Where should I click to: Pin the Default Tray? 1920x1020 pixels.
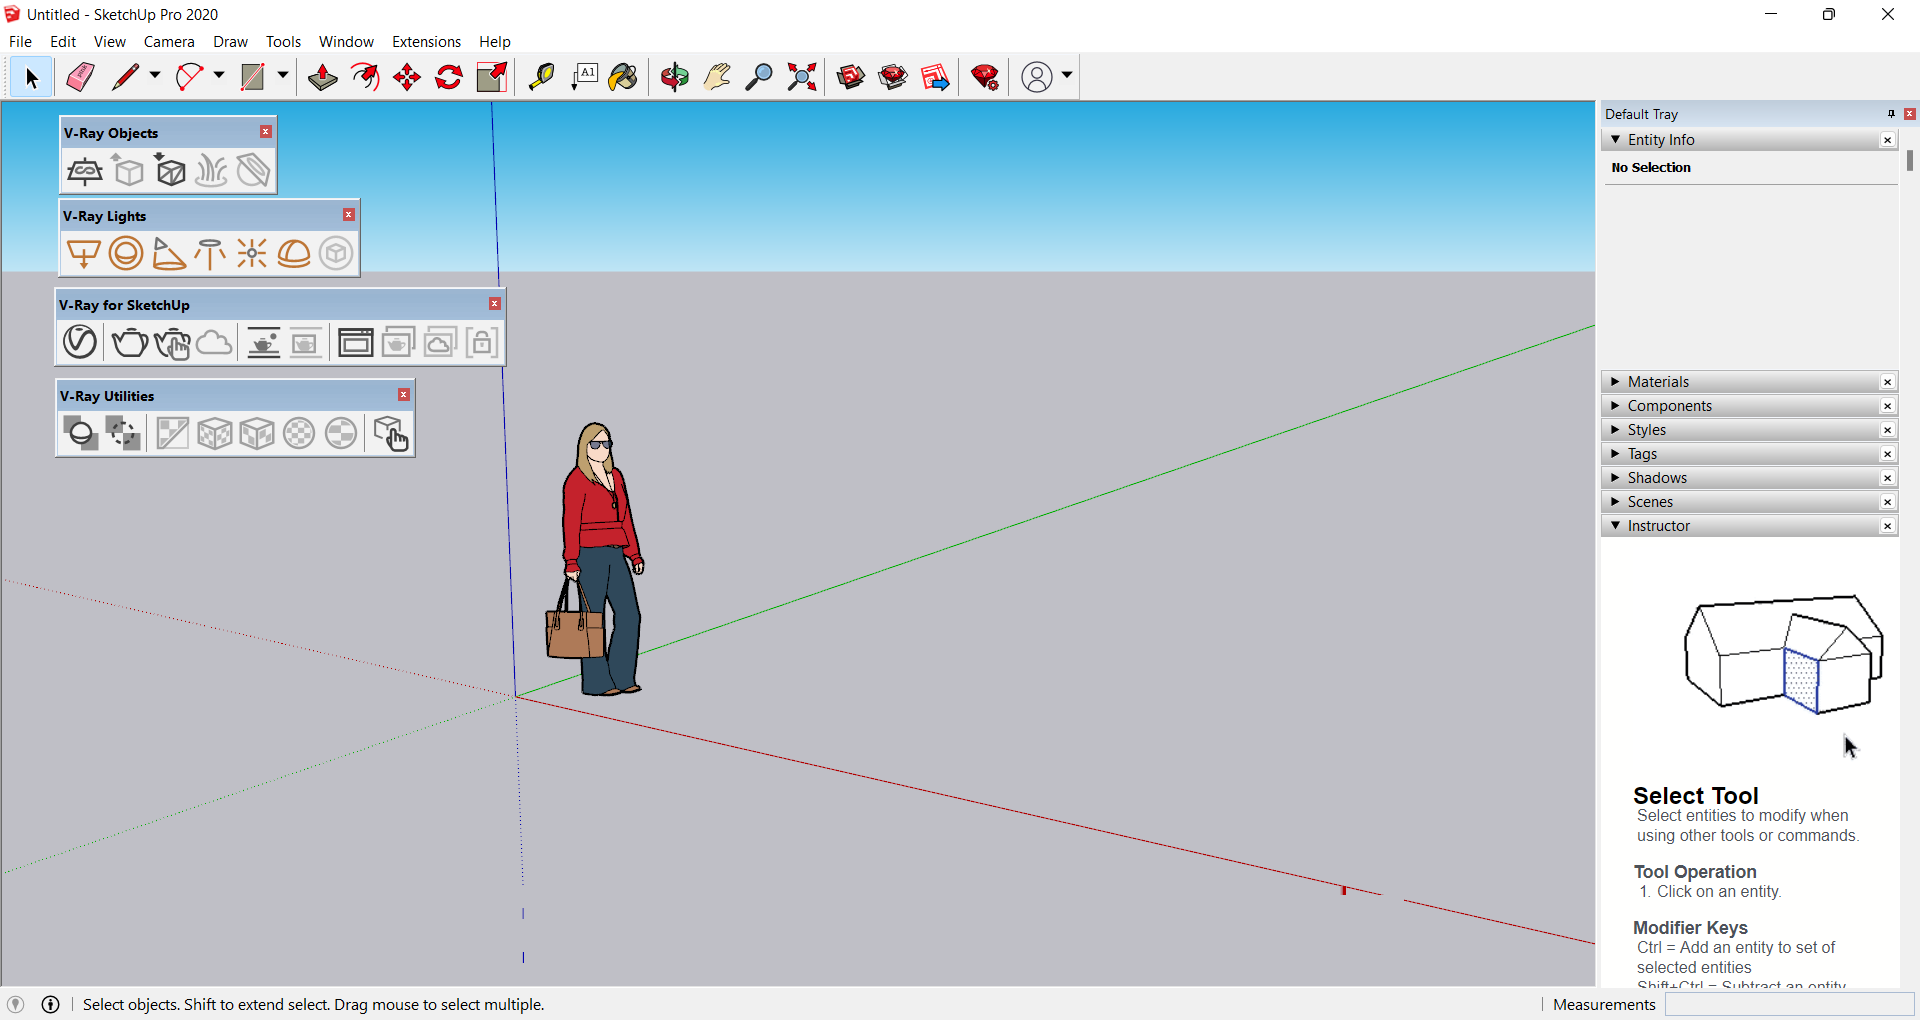(1891, 114)
